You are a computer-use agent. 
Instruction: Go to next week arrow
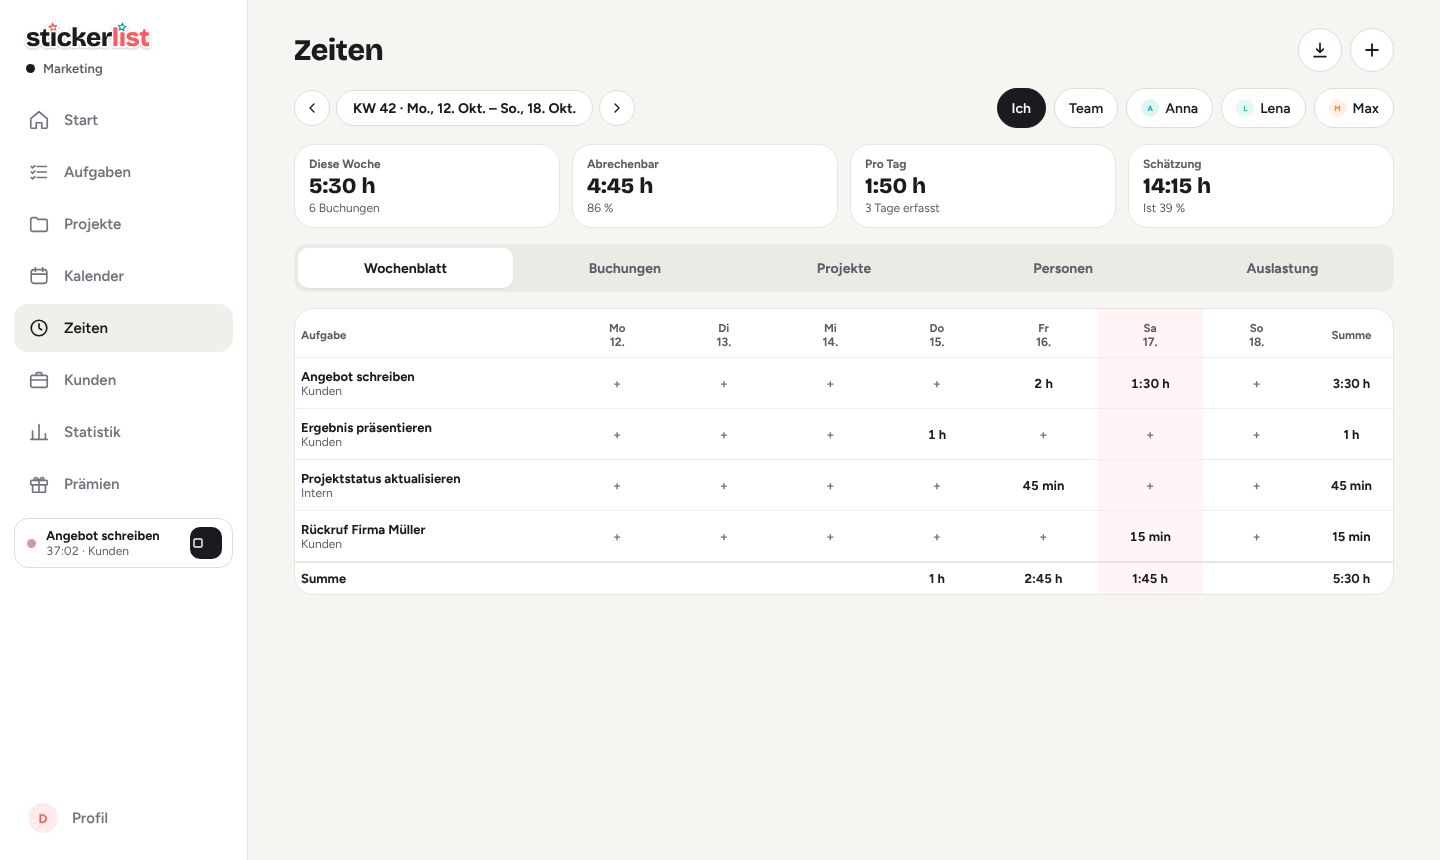pyautogui.click(x=617, y=108)
